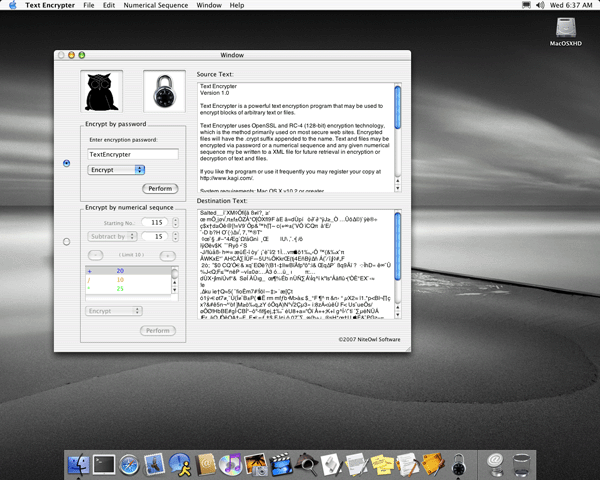Viewport: 600px width, 480px height.
Task: Click the minus button left of Limit 10
Action: point(96,255)
